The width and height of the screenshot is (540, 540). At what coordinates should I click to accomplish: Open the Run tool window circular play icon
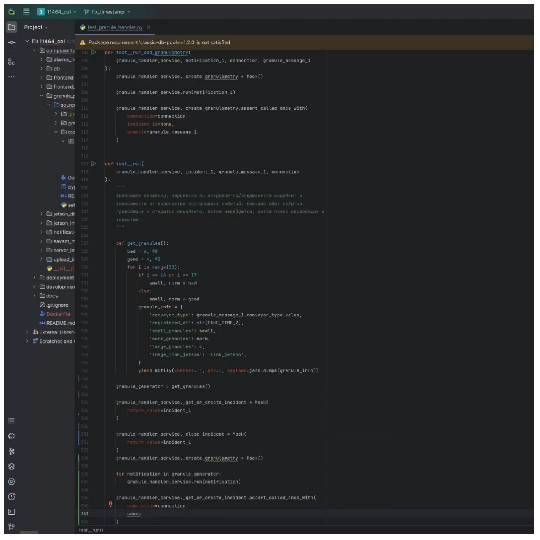point(11,481)
